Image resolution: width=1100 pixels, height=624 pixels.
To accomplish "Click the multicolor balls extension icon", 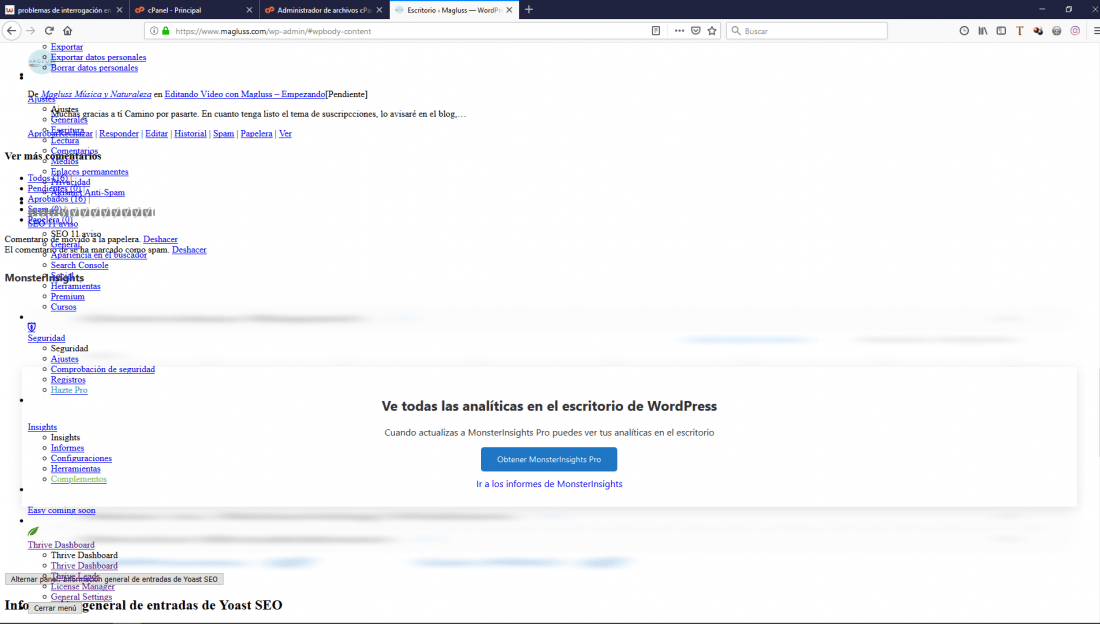I will tap(1038, 31).
